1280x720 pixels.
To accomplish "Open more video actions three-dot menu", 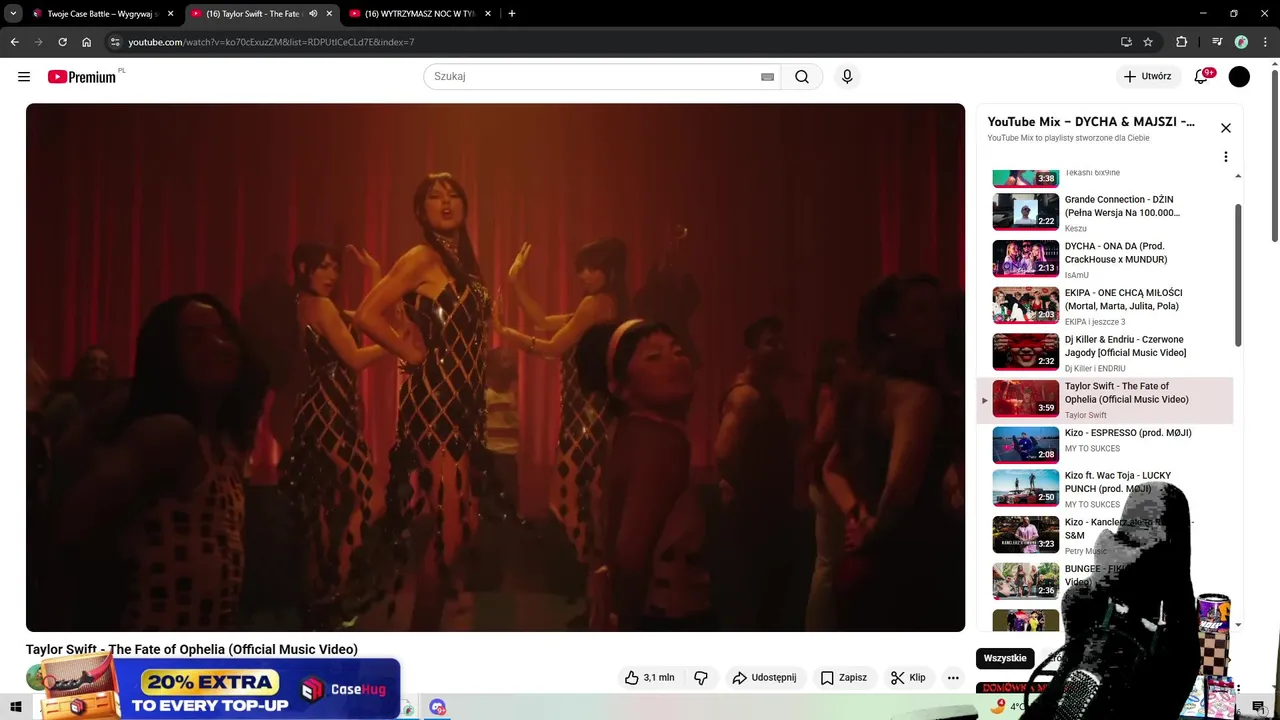I will (953, 677).
